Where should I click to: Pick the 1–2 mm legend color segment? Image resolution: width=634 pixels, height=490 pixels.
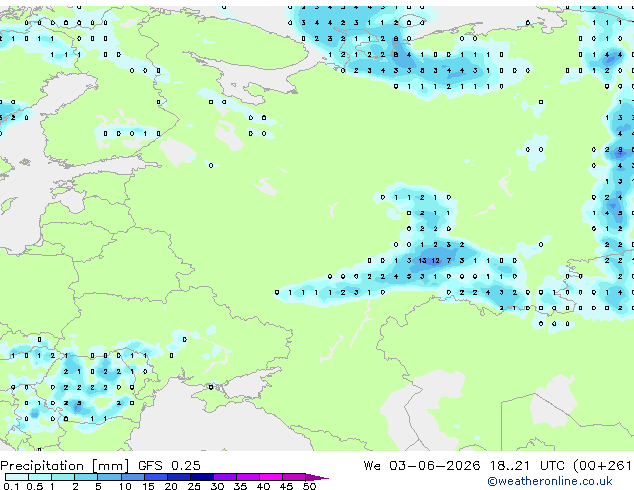(63, 477)
